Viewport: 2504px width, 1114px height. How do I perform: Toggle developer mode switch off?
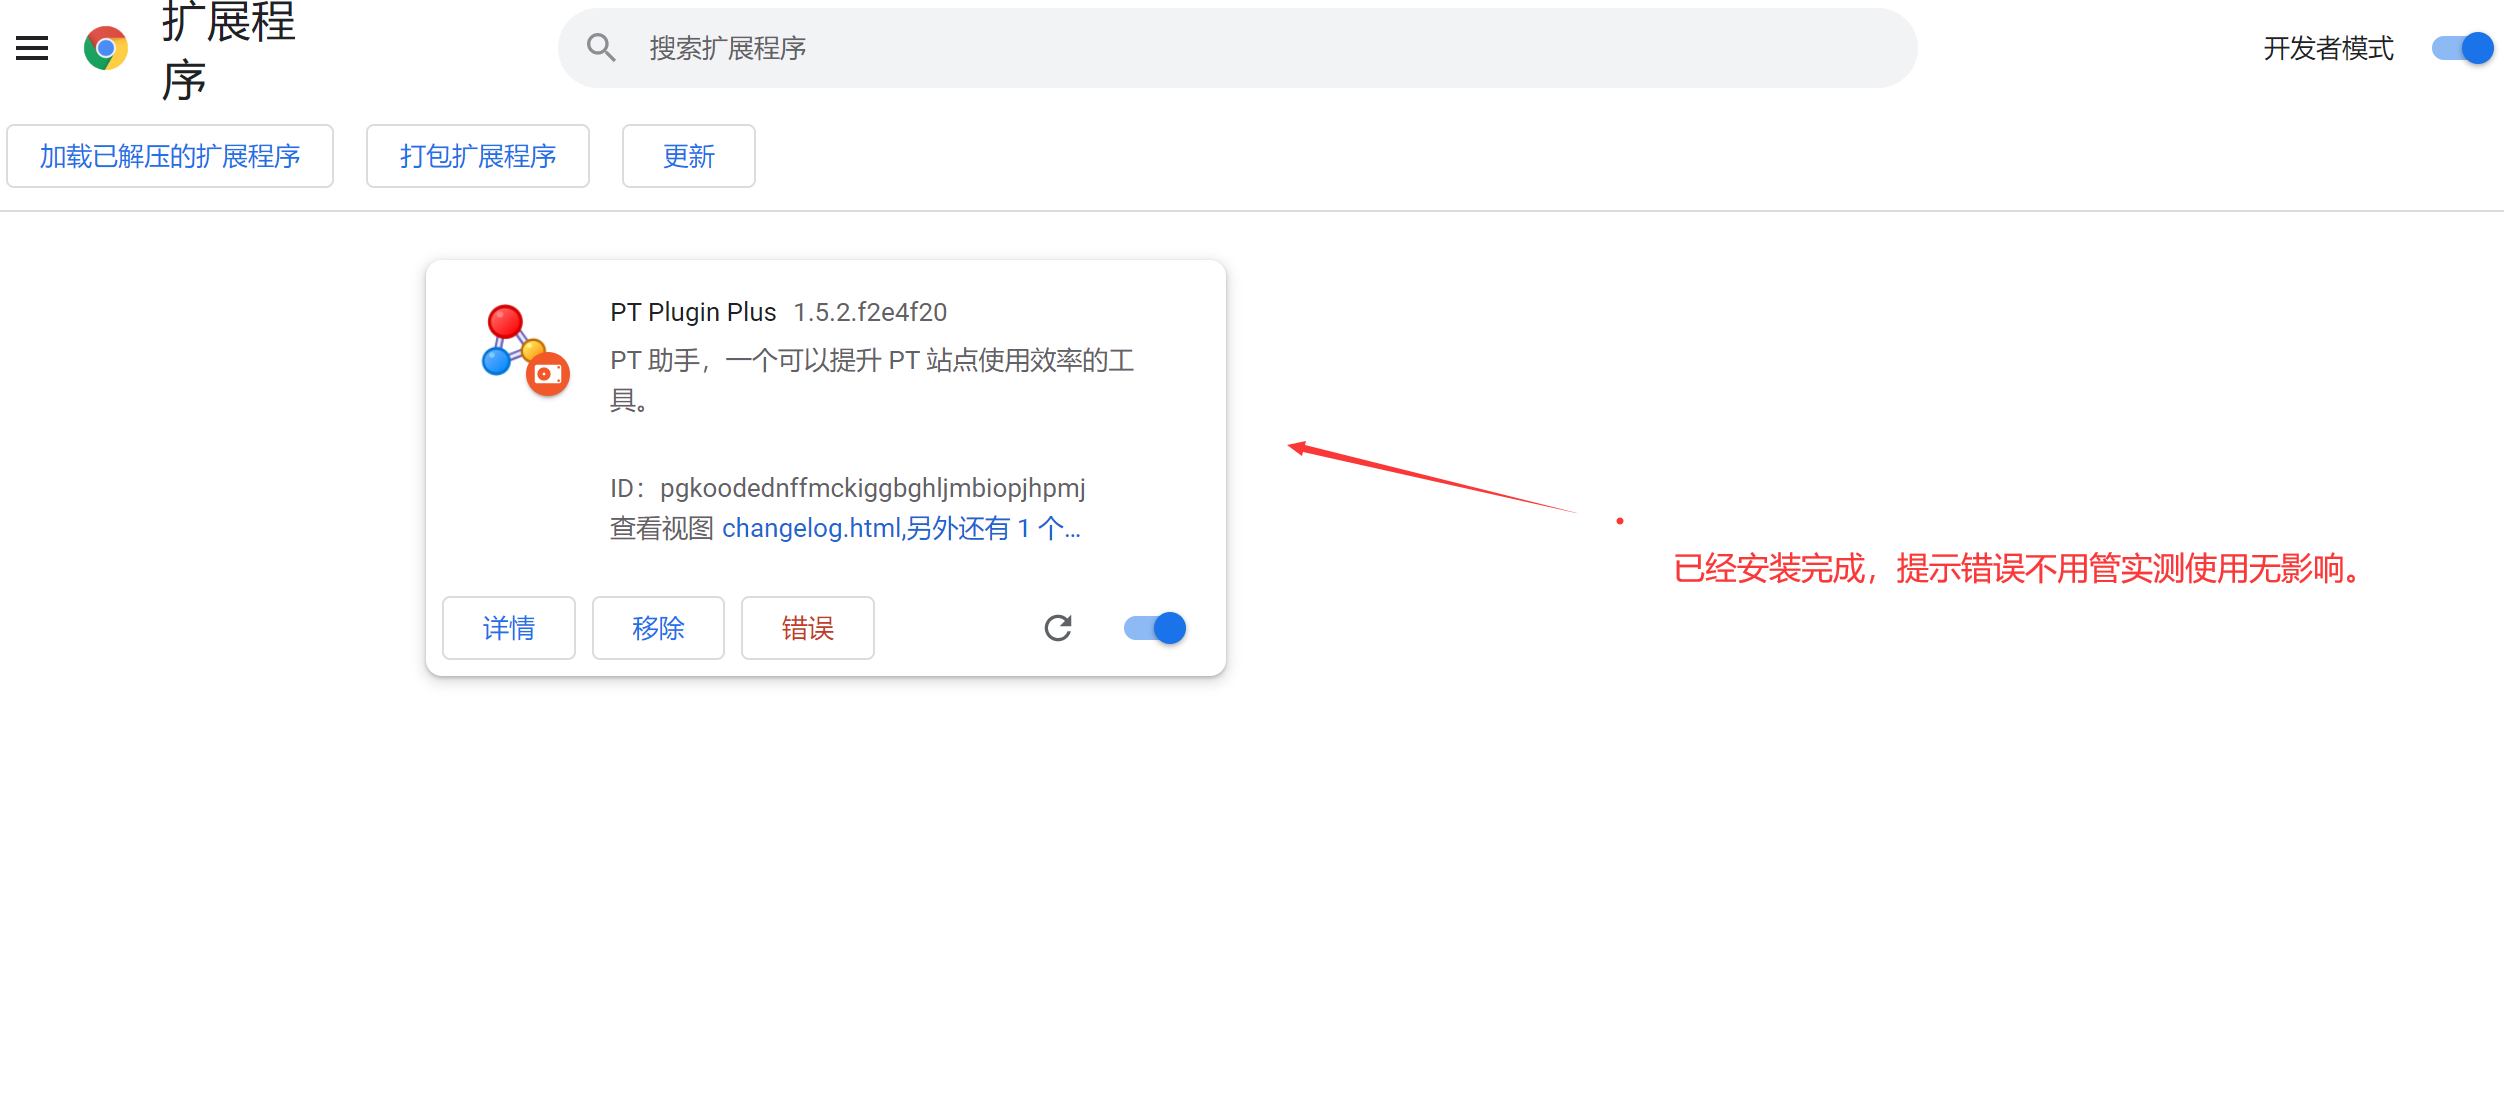2462,48
